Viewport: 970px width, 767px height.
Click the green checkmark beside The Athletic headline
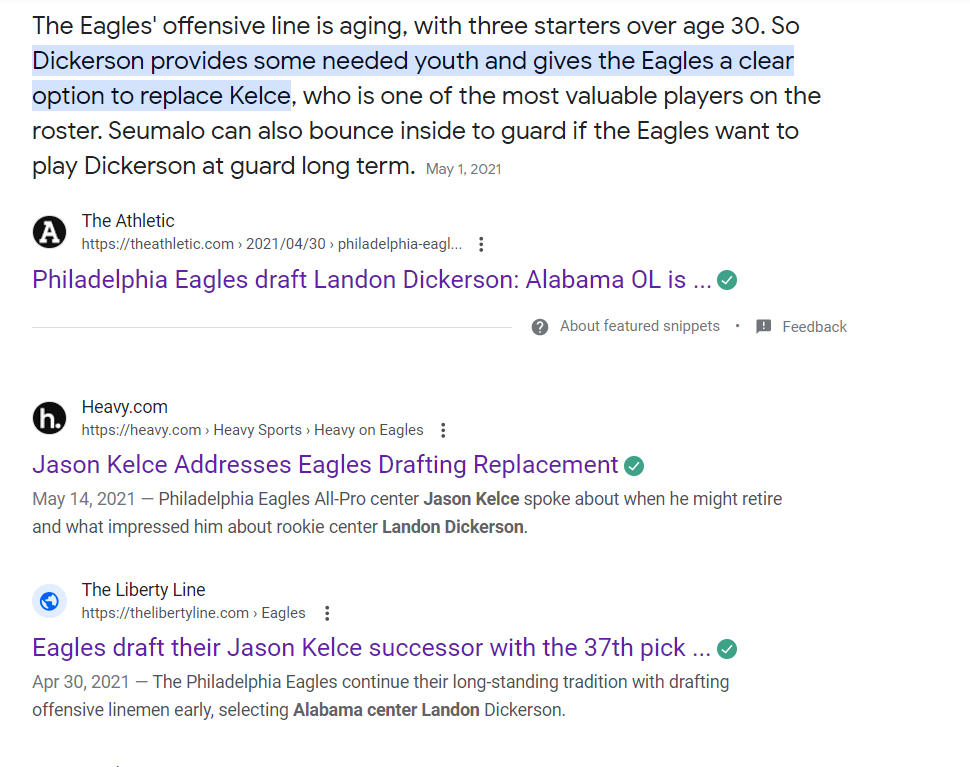coord(728,280)
